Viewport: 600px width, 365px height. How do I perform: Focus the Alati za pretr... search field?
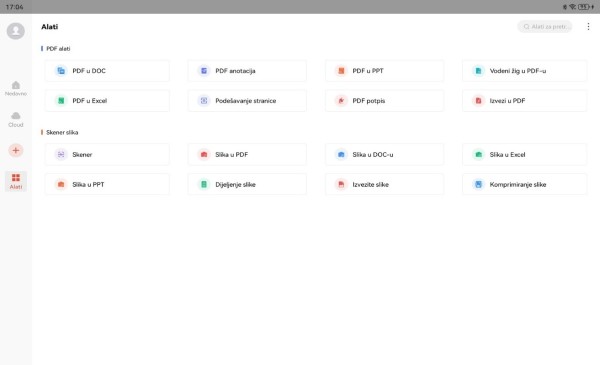coord(545,26)
